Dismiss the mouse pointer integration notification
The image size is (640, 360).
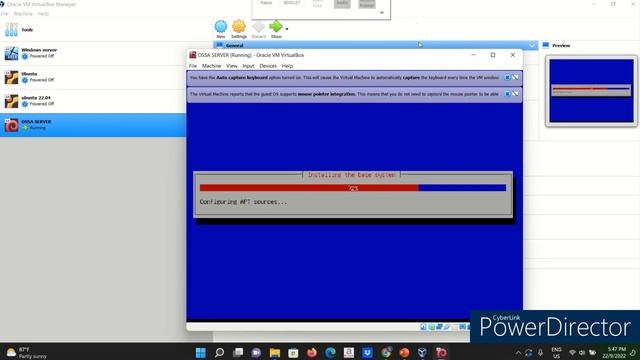pos(507,94)
